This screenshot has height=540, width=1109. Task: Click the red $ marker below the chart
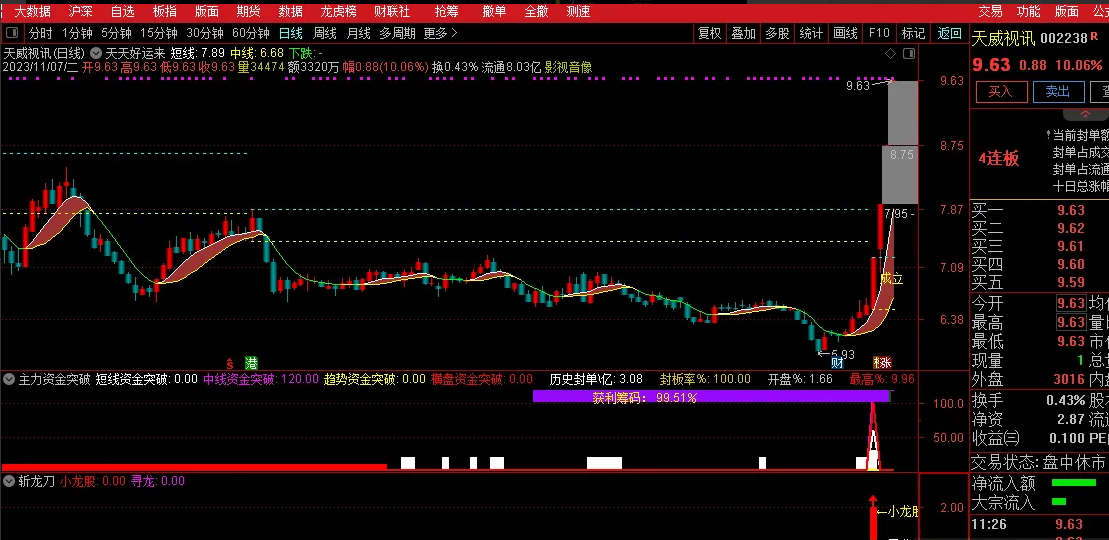(x=230, y=362)
